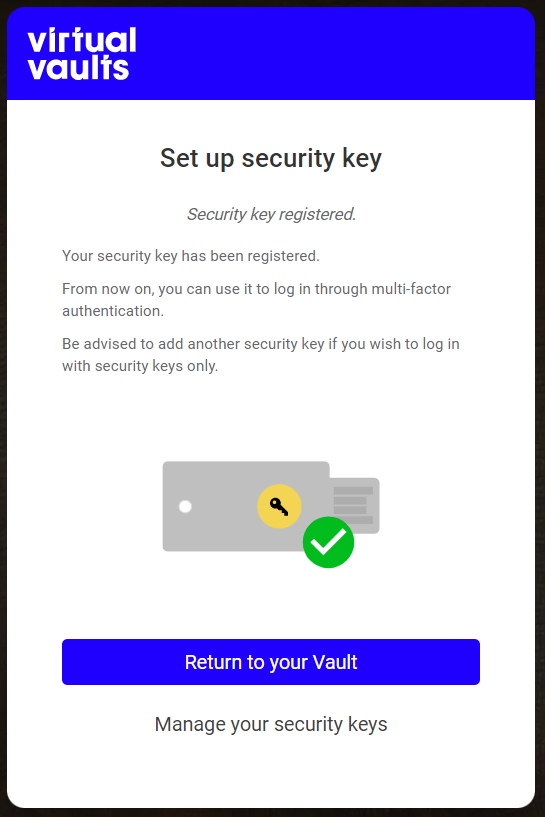Click the word "virtual" in the logo
This screenshot has width=545, height=817.
82,40
